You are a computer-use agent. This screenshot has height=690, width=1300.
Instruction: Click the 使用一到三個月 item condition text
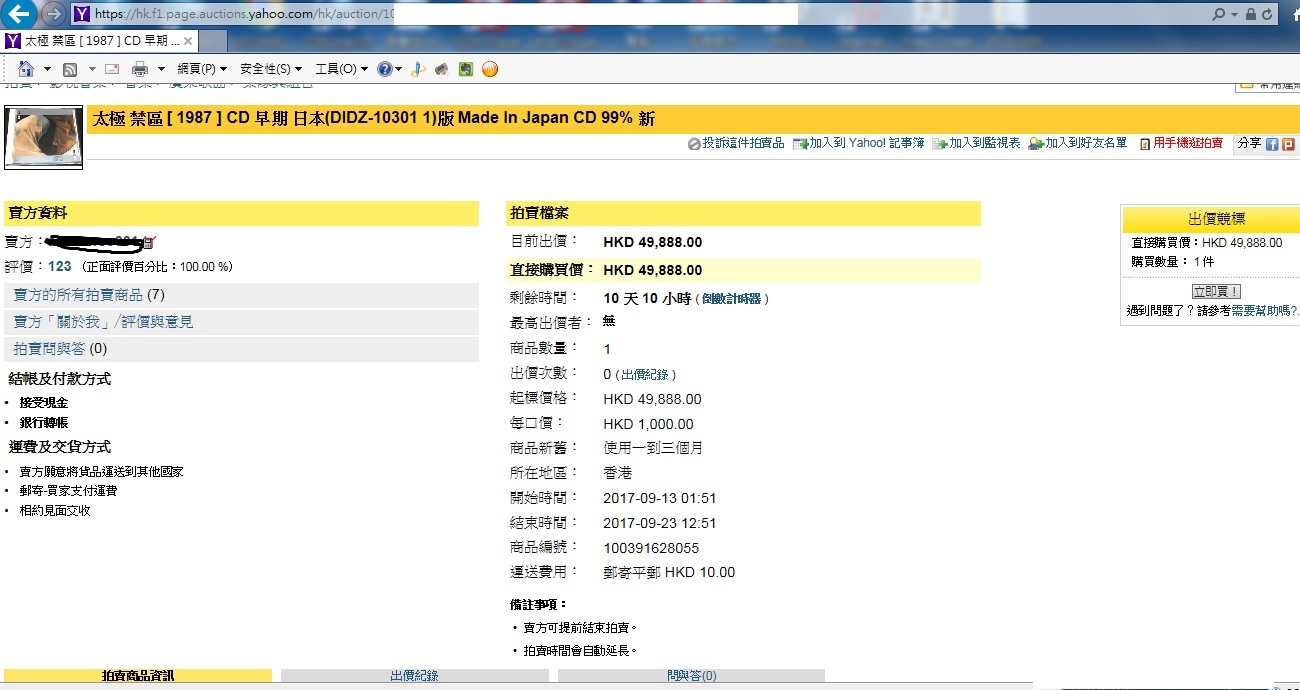click(x=653, y=448)
